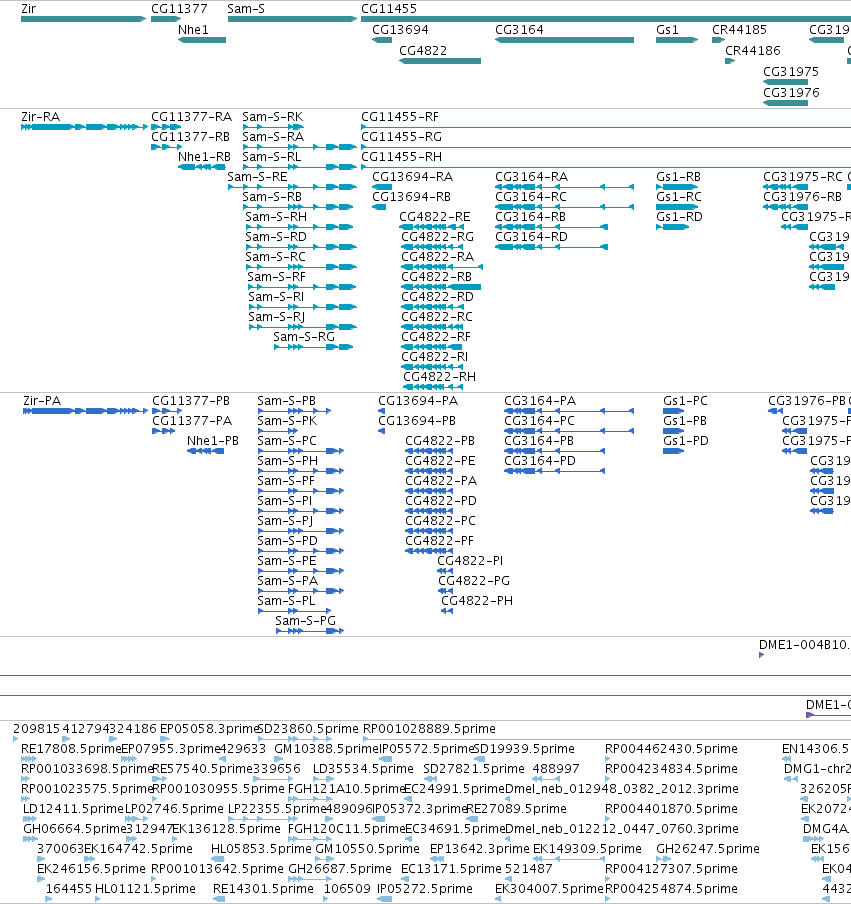Click the CG11377-RB transcript
Viewport: 851px width, 904px height.
pos(166,147)
